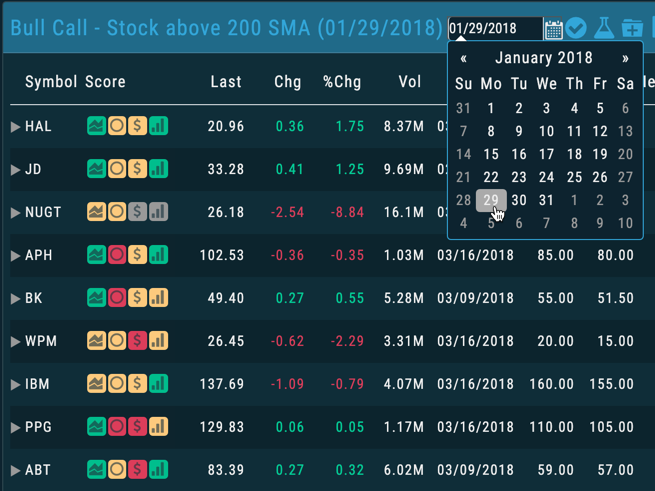Click the red circle score icon for APH

point(117,256)
